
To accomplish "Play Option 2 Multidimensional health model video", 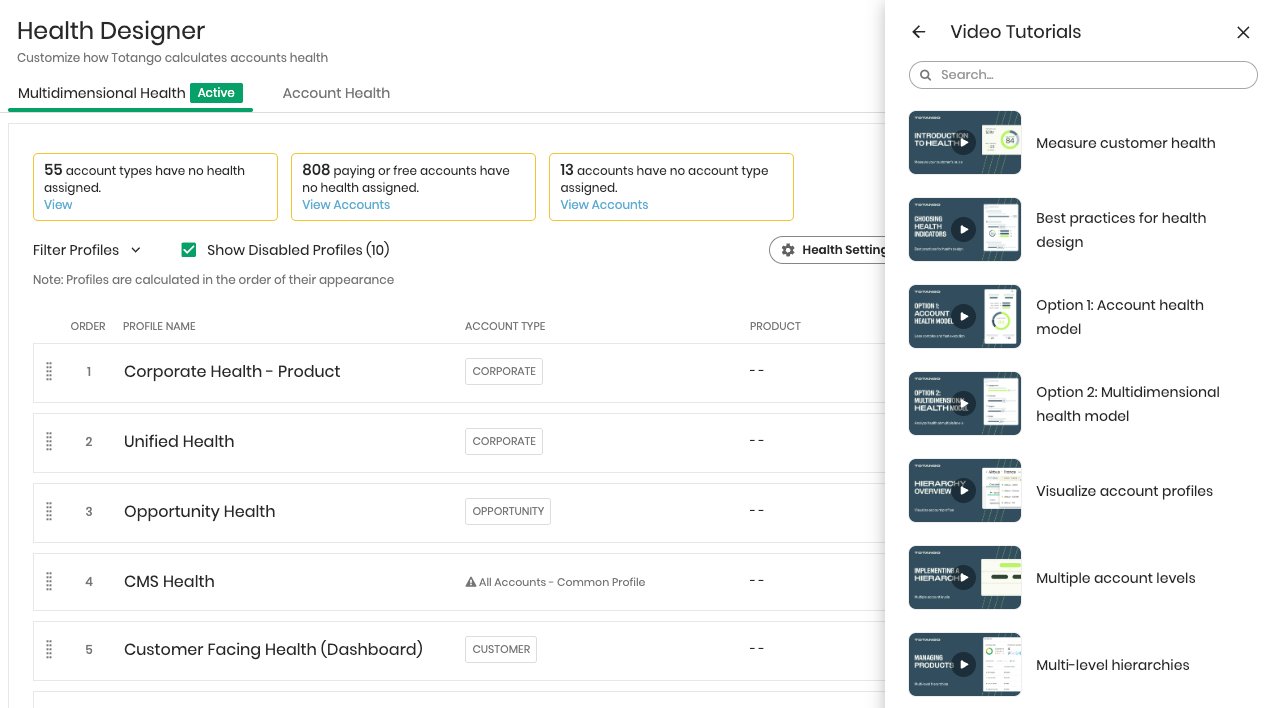I will tap(964, 403).
